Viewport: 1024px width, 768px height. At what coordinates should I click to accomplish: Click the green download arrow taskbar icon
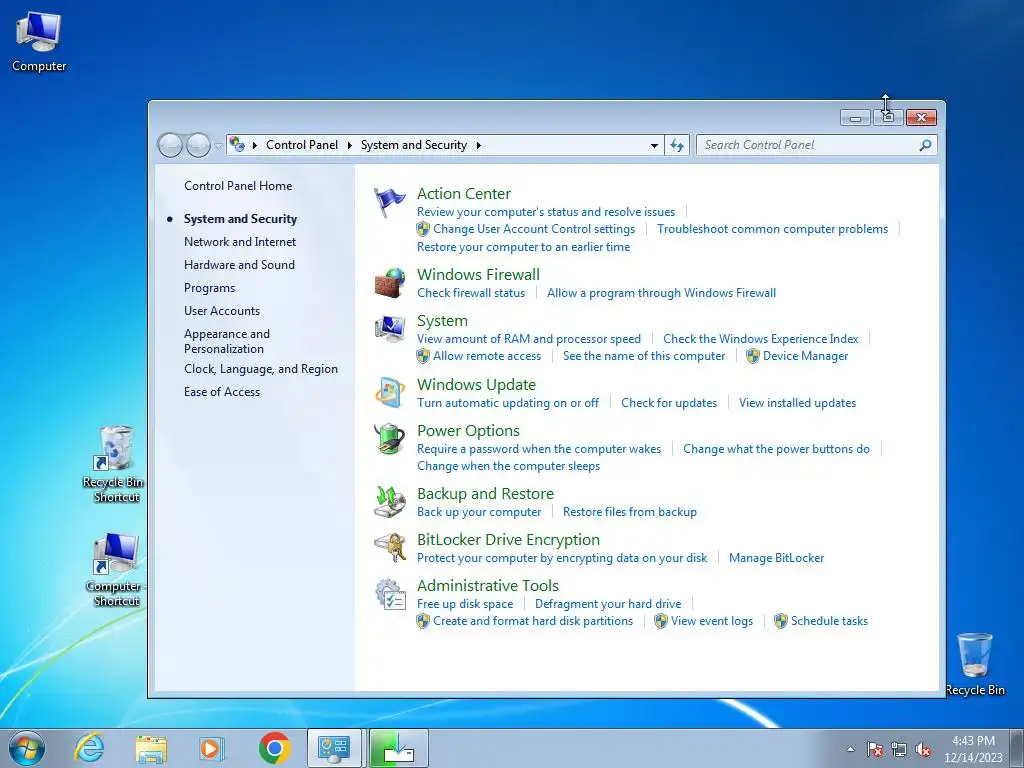[399, 748]
